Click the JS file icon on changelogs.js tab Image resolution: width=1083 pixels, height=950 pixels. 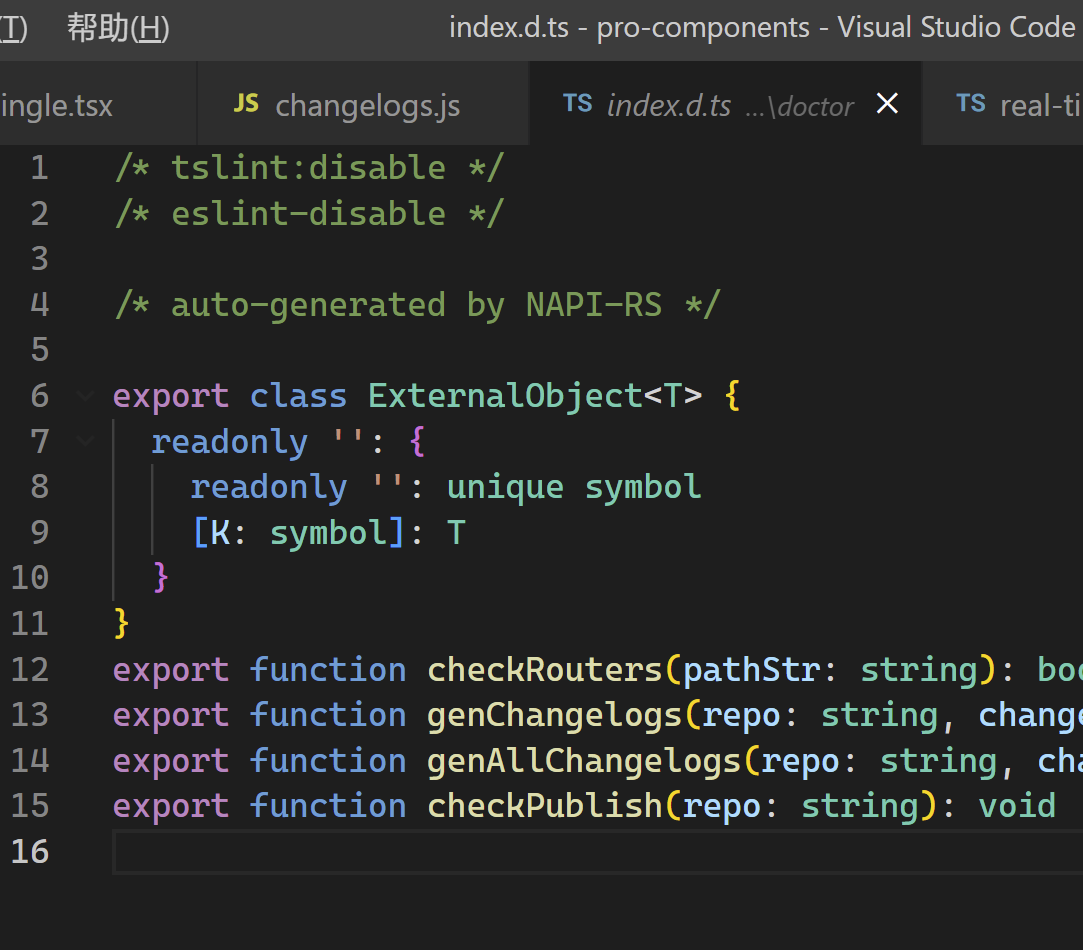coord(246,104)
